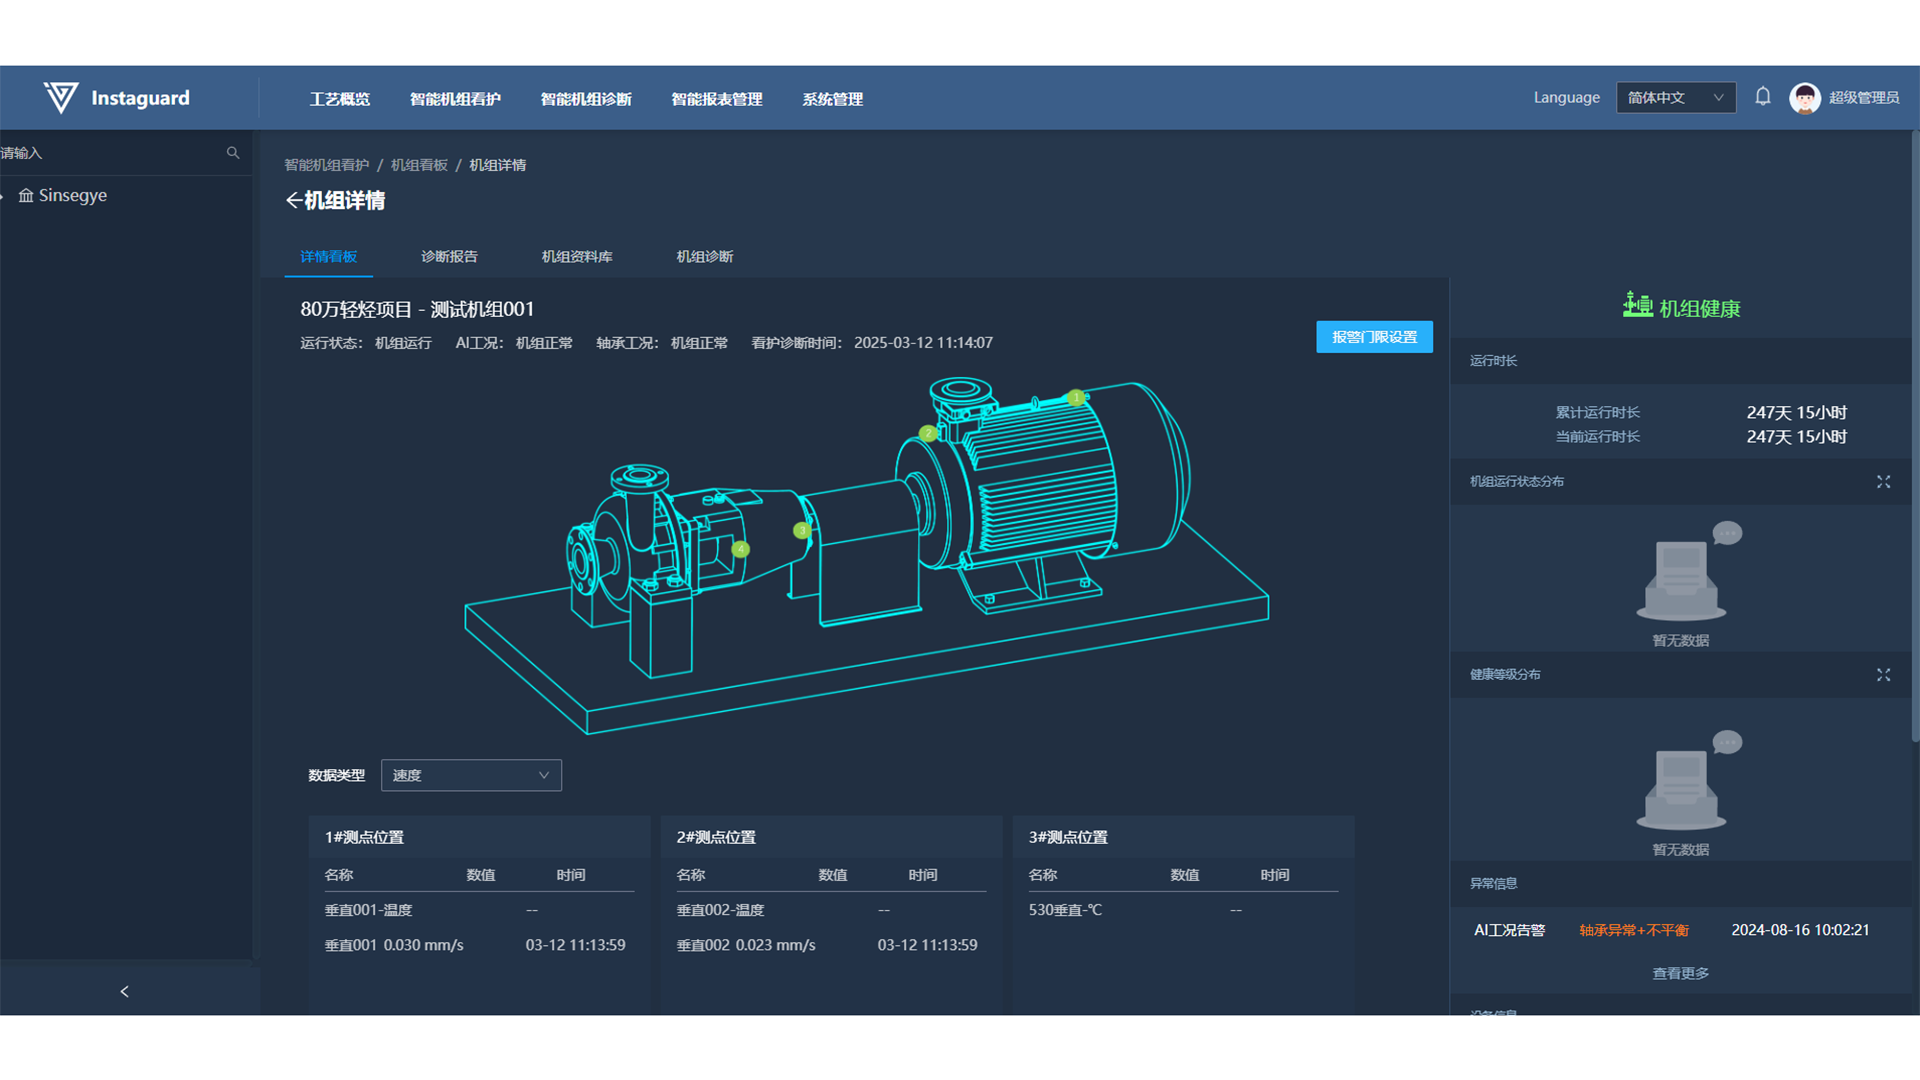Viewport: 1920px width, 1080px height.
Task: Click the Instaguard logo icon
Action: click(61, 97)
